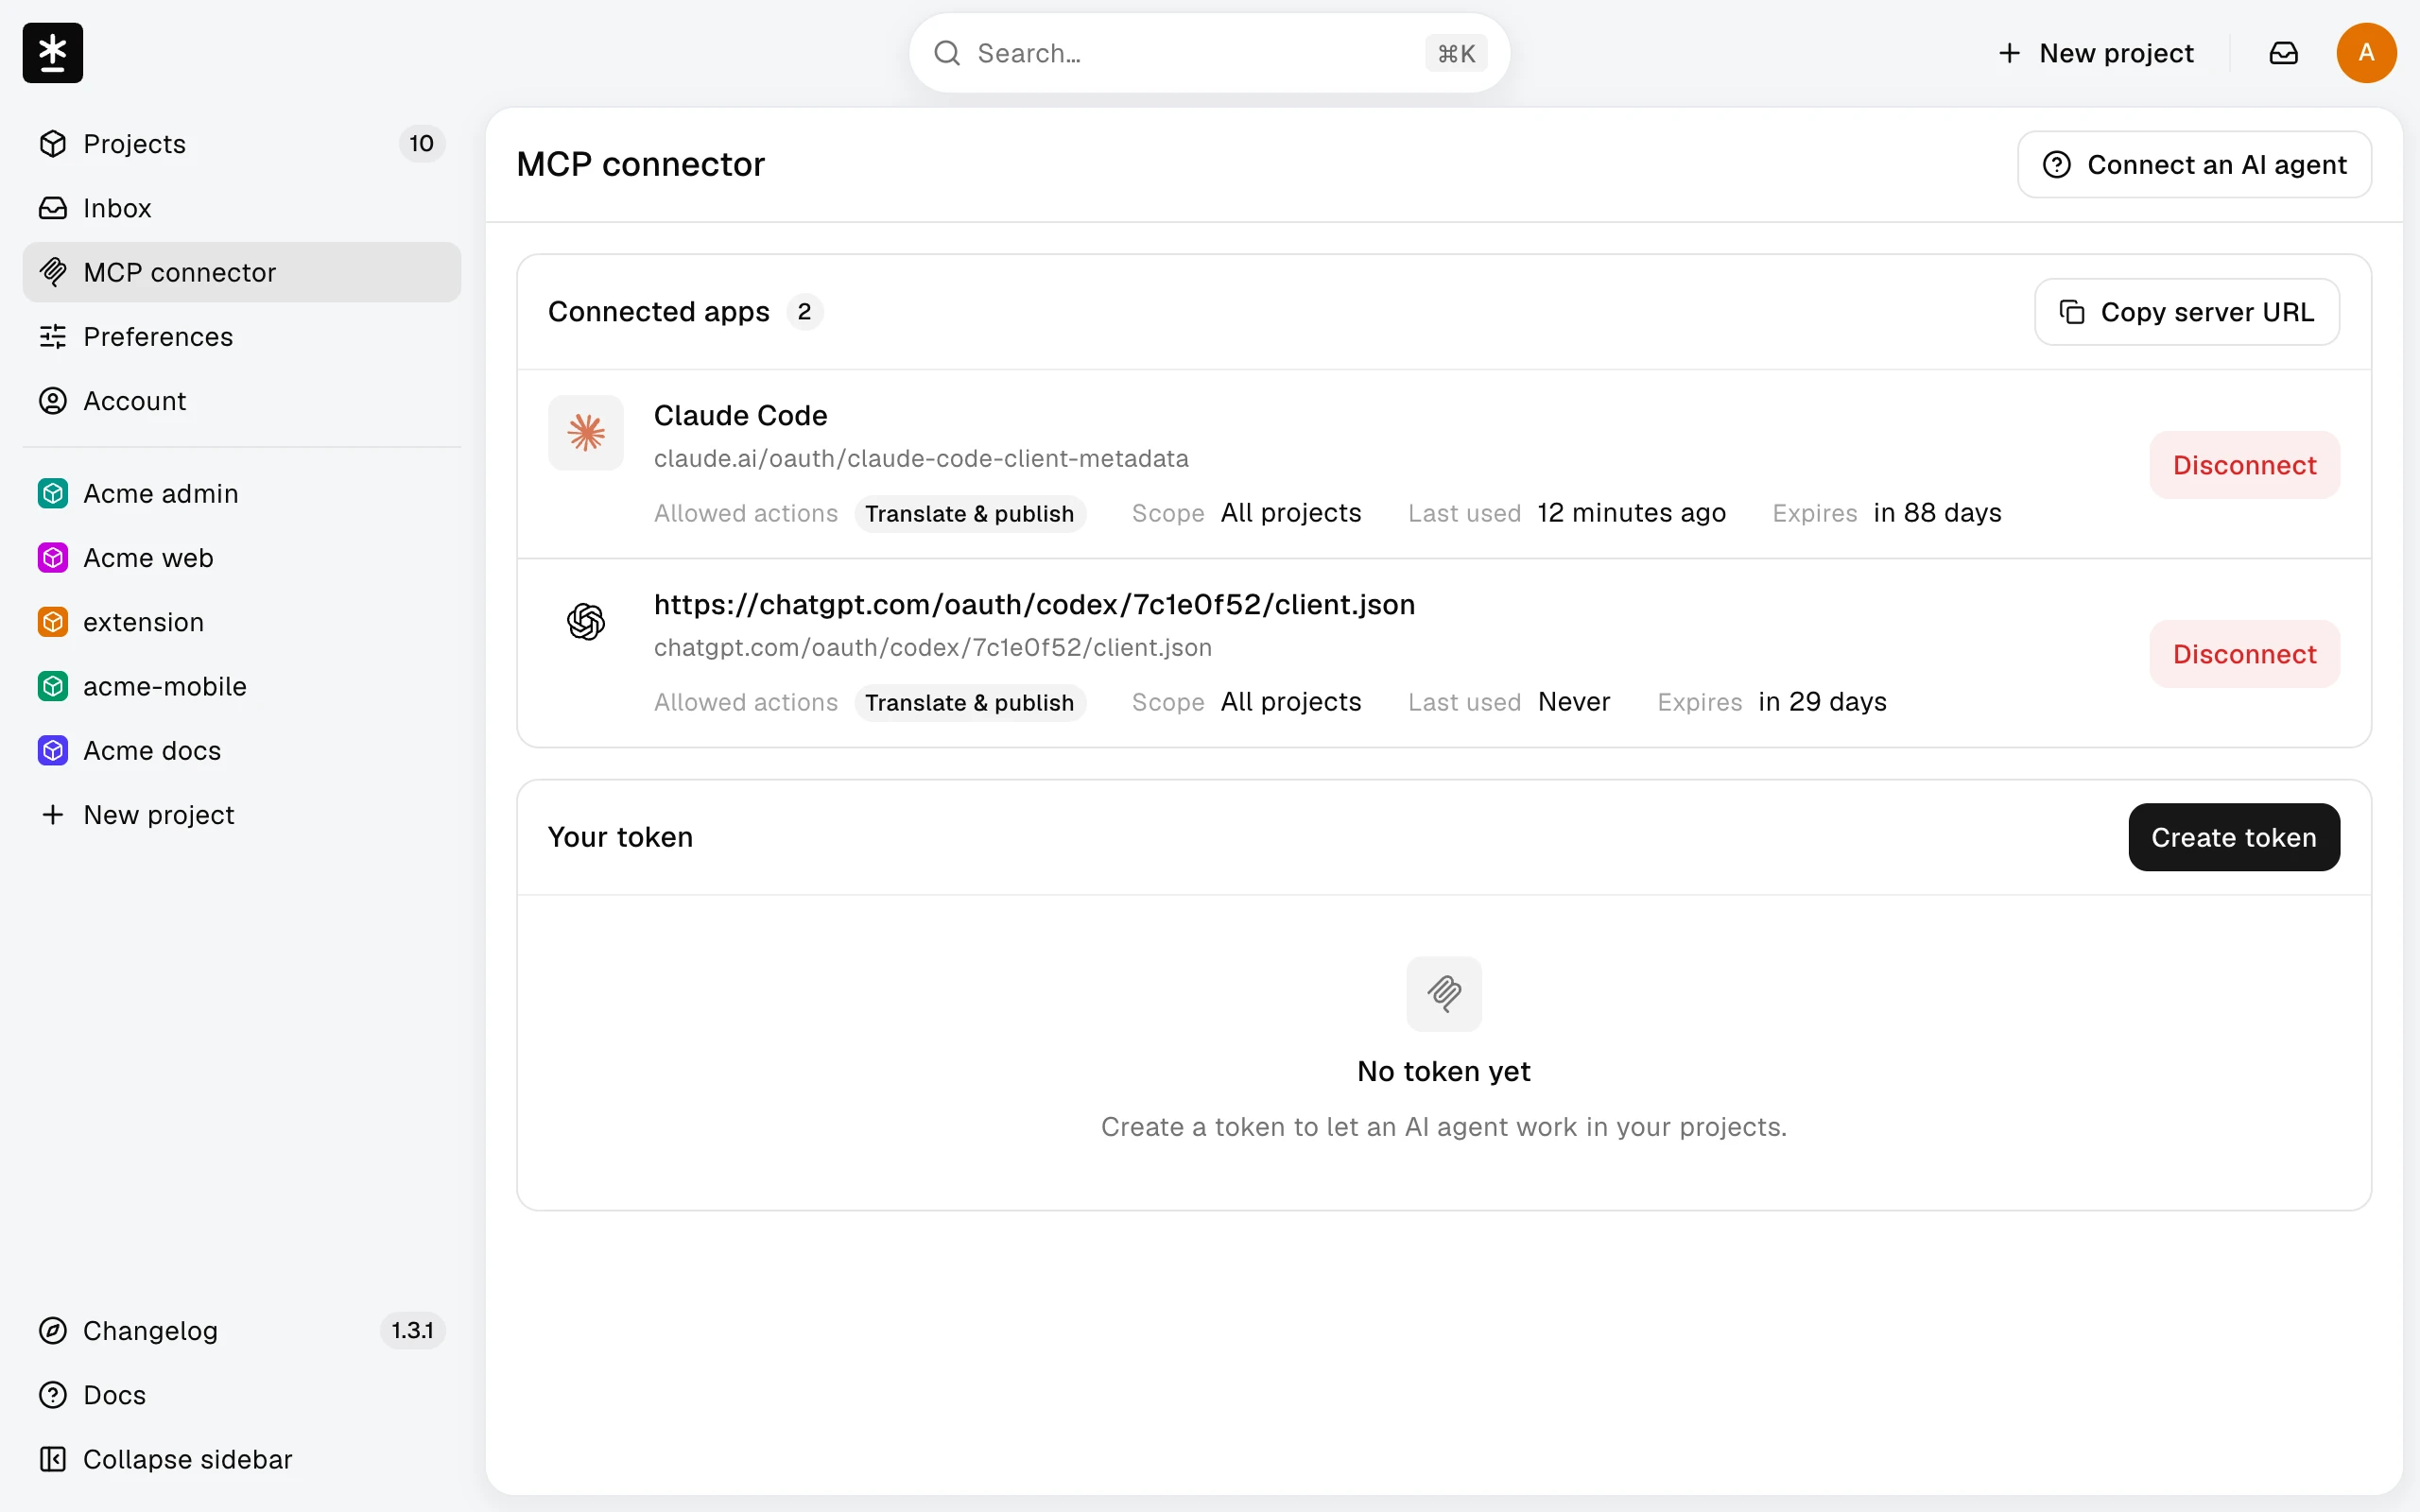Click the 'in 88 days' expiry value
This screenshot has height=1512, width=2420.
coord(1937,513)
